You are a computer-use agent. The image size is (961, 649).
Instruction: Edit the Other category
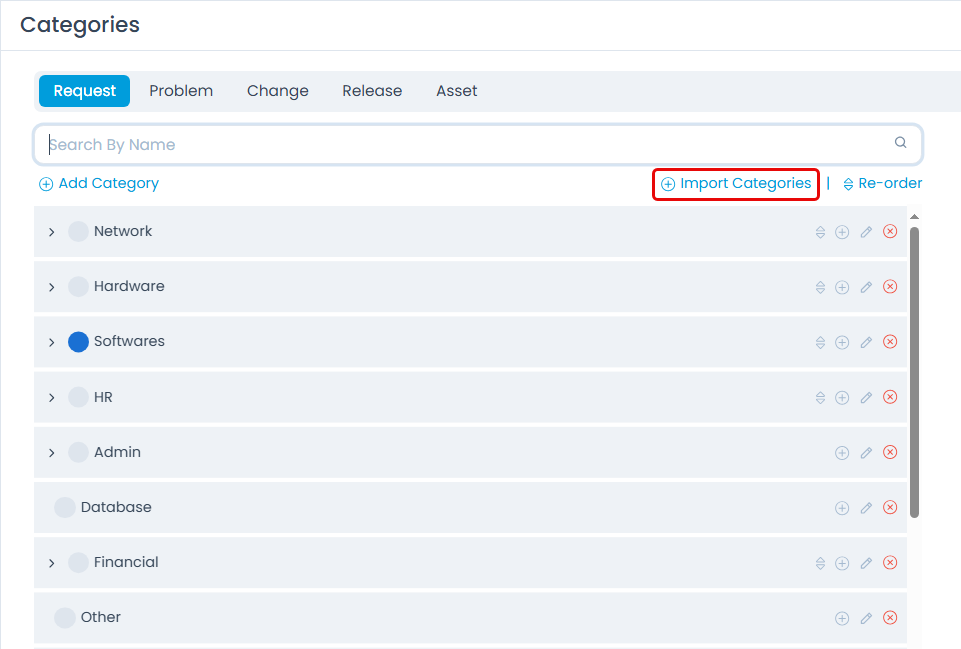pyautogui.click(x=866, y=617)
